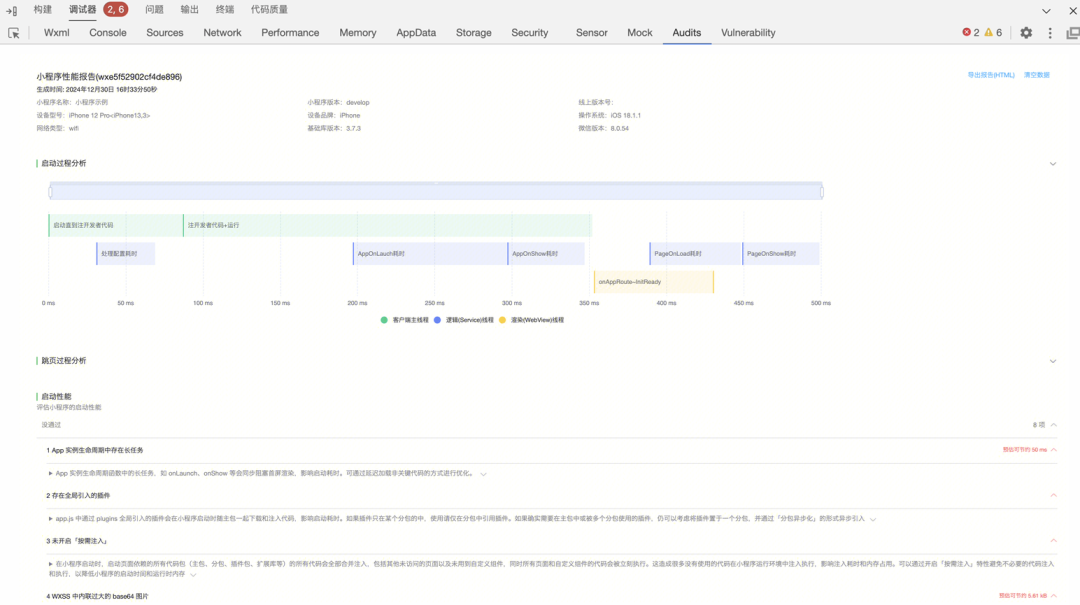Select the inspect element picker icon
Screen dimensions: 1080x605
tap(13, 33)
